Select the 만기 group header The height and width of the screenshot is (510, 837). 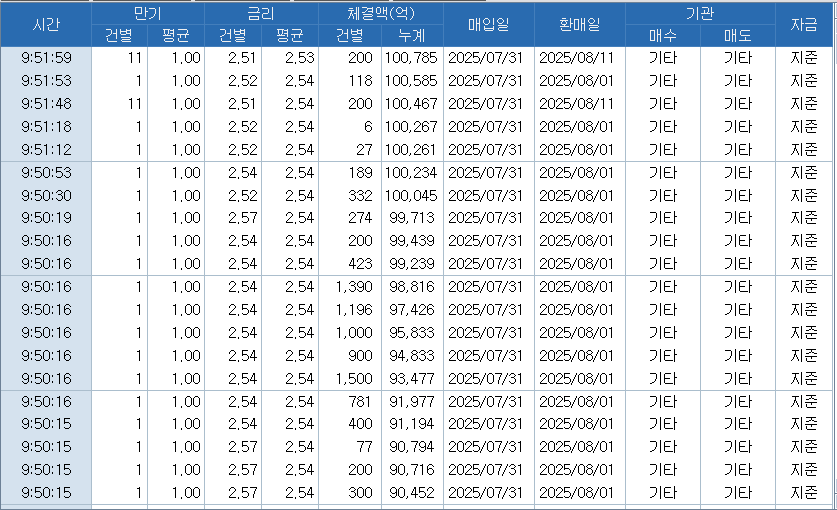point(147,14)
